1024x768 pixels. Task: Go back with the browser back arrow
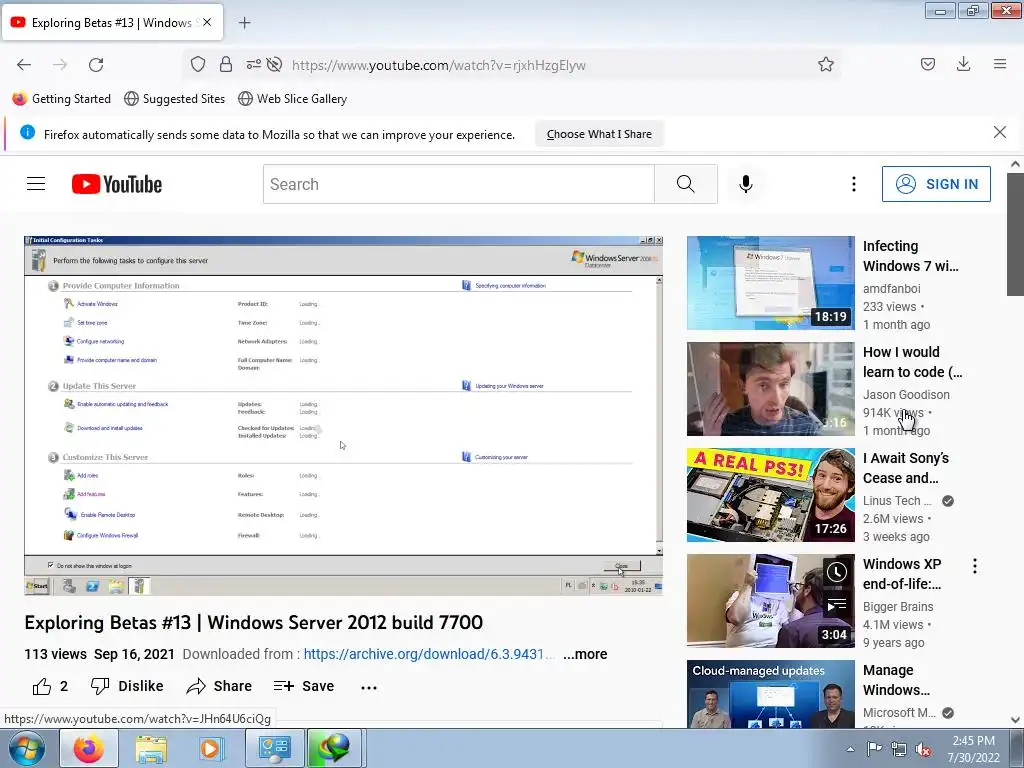pyautogui.click(x=24, y=65)
